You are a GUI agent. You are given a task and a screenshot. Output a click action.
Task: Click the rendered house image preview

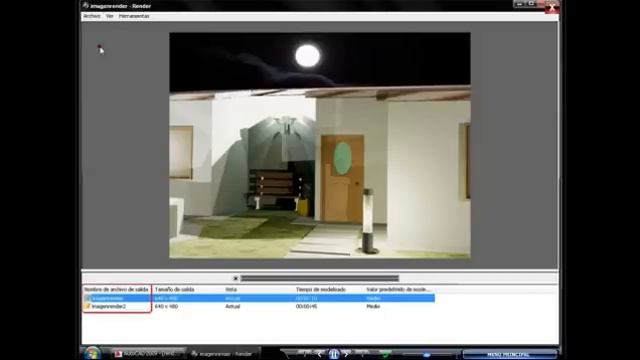(x=320, y=145)
